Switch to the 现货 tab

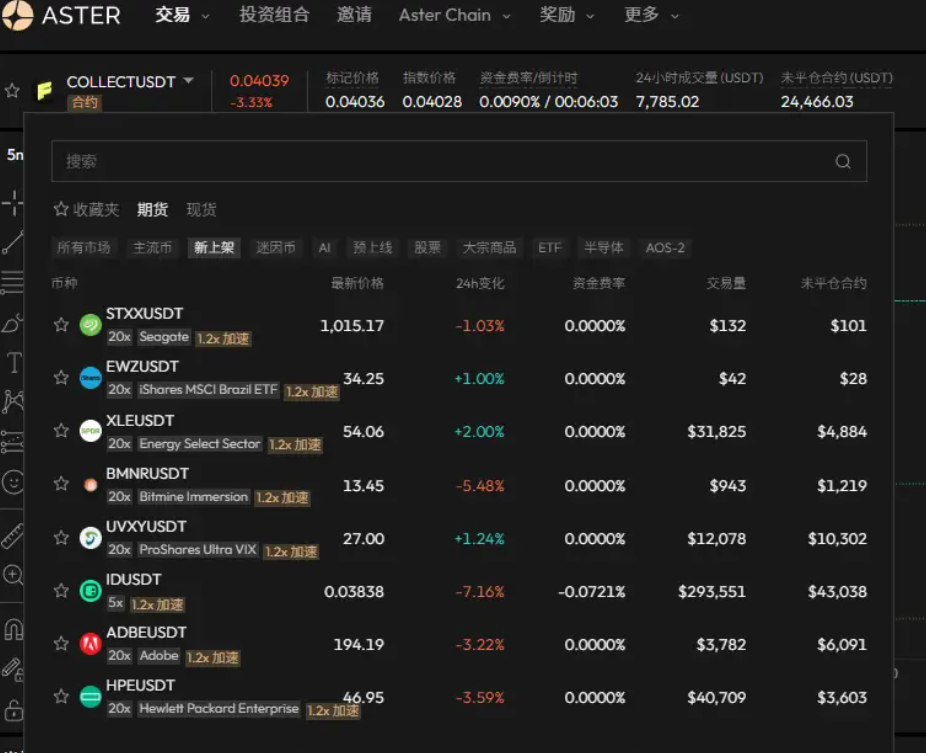click(x=201, y=210)
